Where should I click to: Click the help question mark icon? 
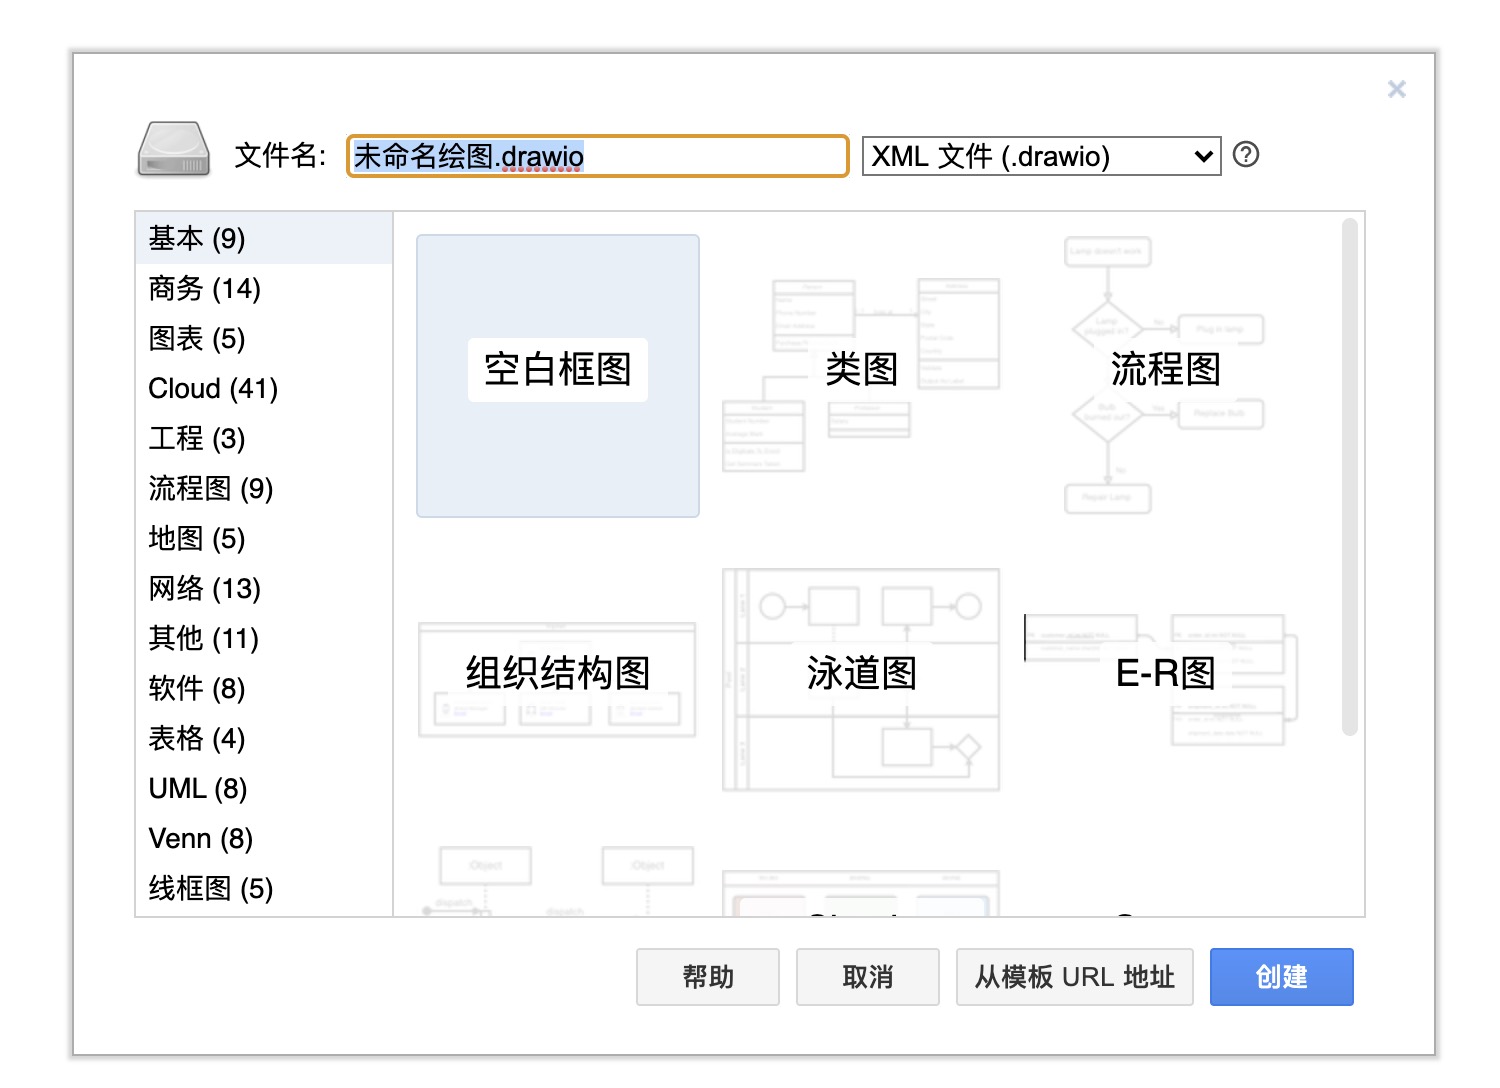click(1245, 155)
